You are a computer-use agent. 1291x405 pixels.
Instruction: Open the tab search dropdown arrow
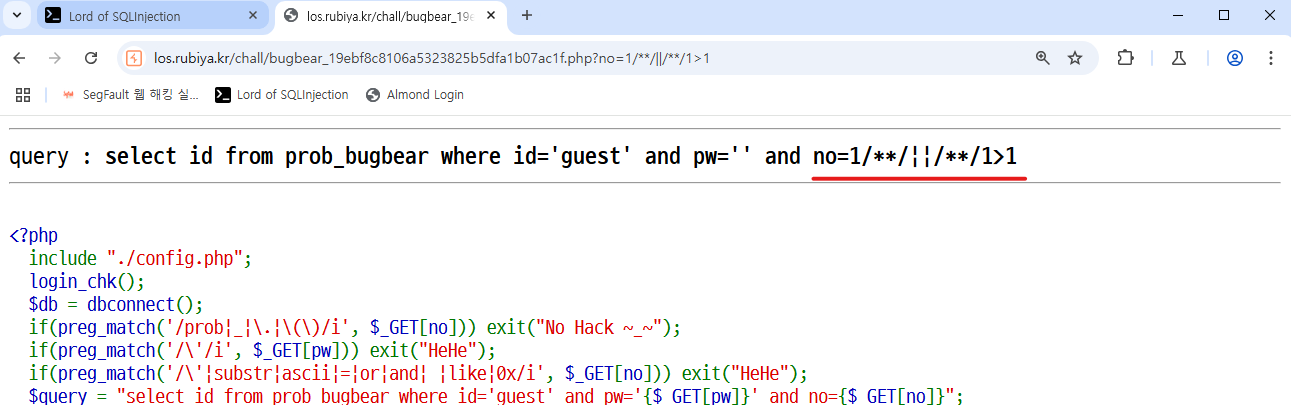click(15, 15)
